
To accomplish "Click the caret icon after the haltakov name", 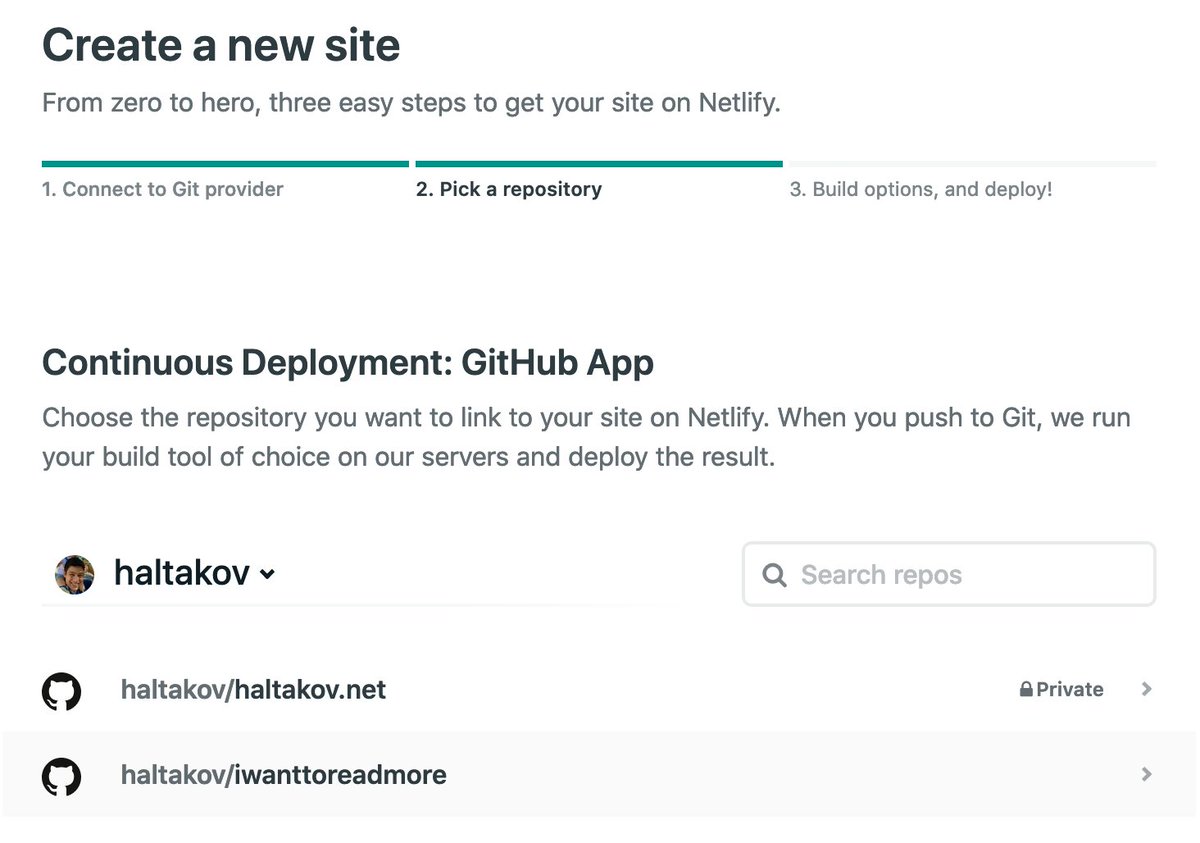I will (266, 575).
